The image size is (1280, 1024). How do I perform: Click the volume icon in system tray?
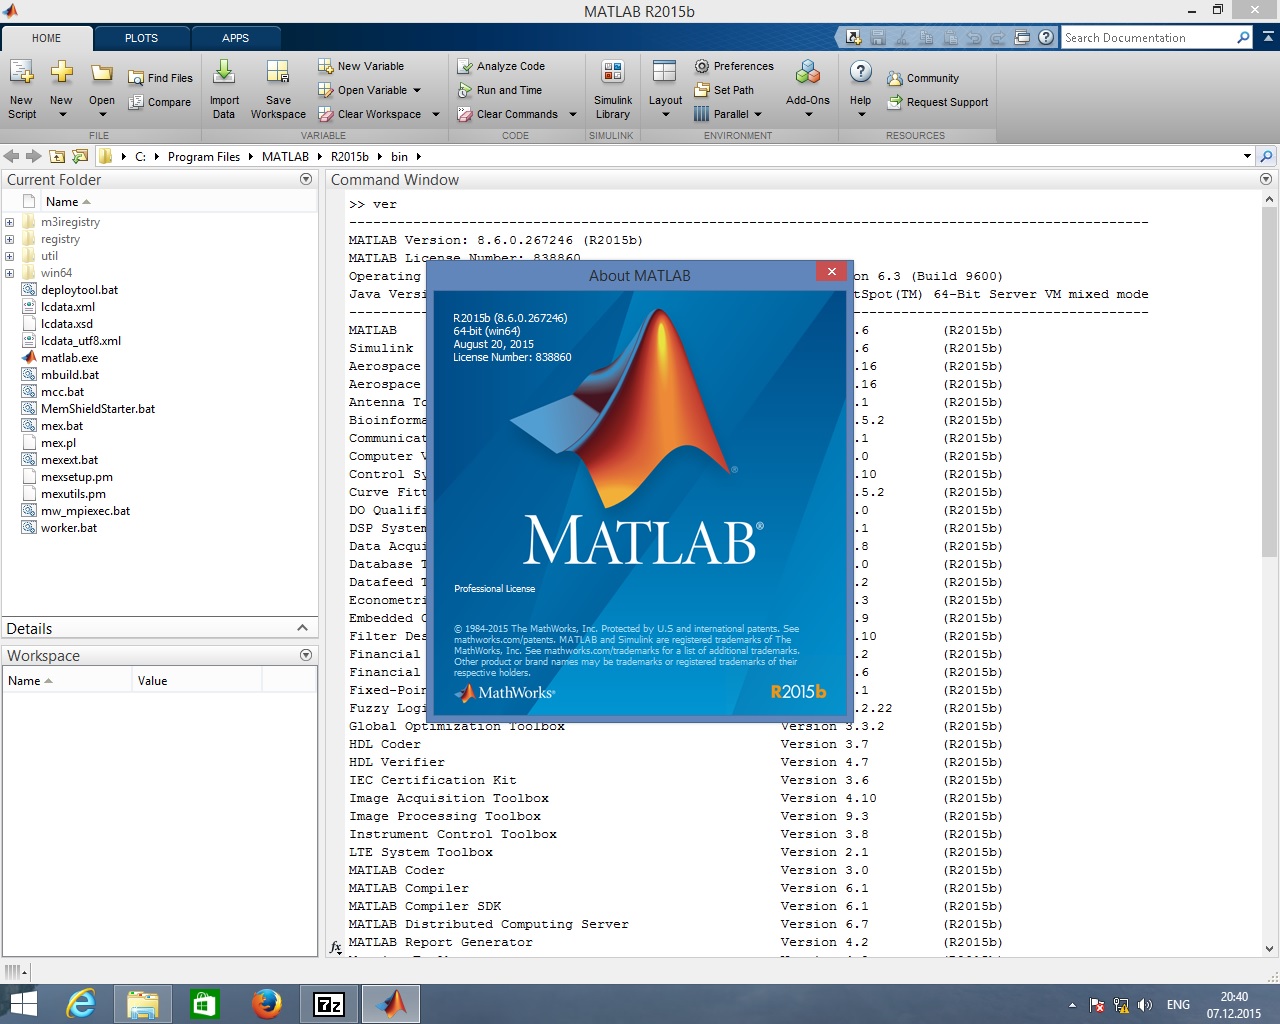(x=1145, y=1005)
